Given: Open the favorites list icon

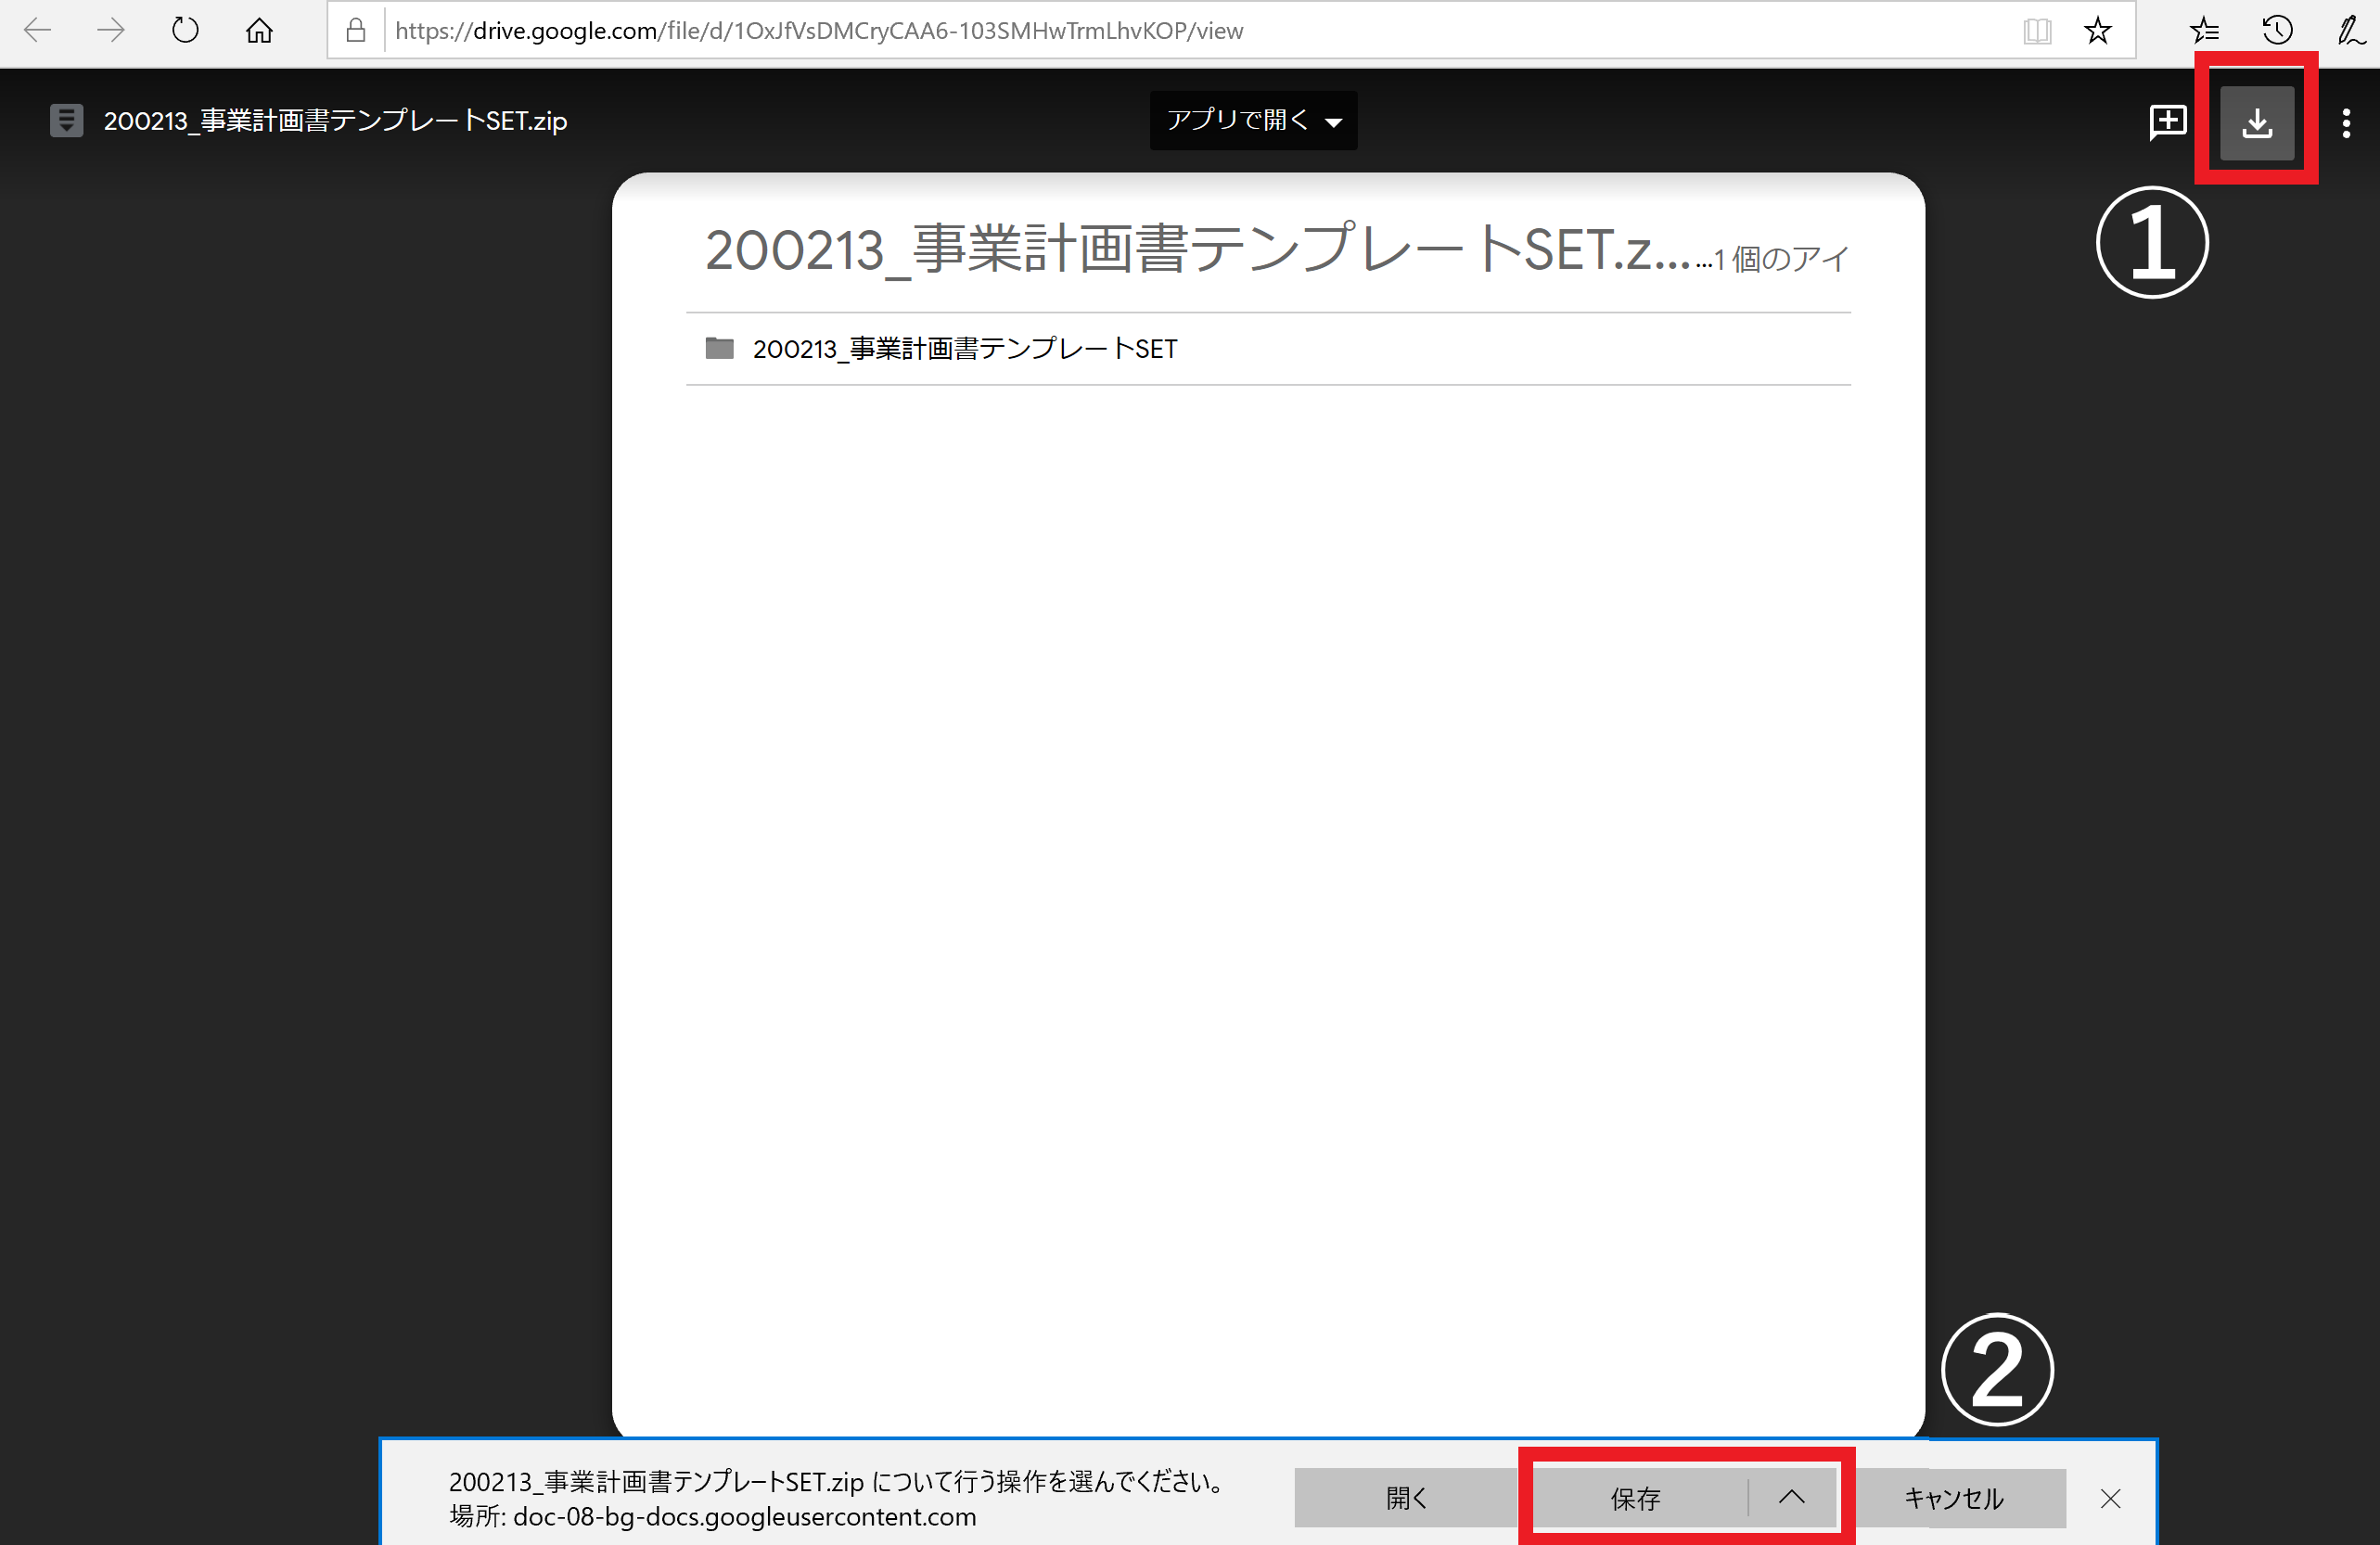Looking at the screenshot, I should point(2204,30).
